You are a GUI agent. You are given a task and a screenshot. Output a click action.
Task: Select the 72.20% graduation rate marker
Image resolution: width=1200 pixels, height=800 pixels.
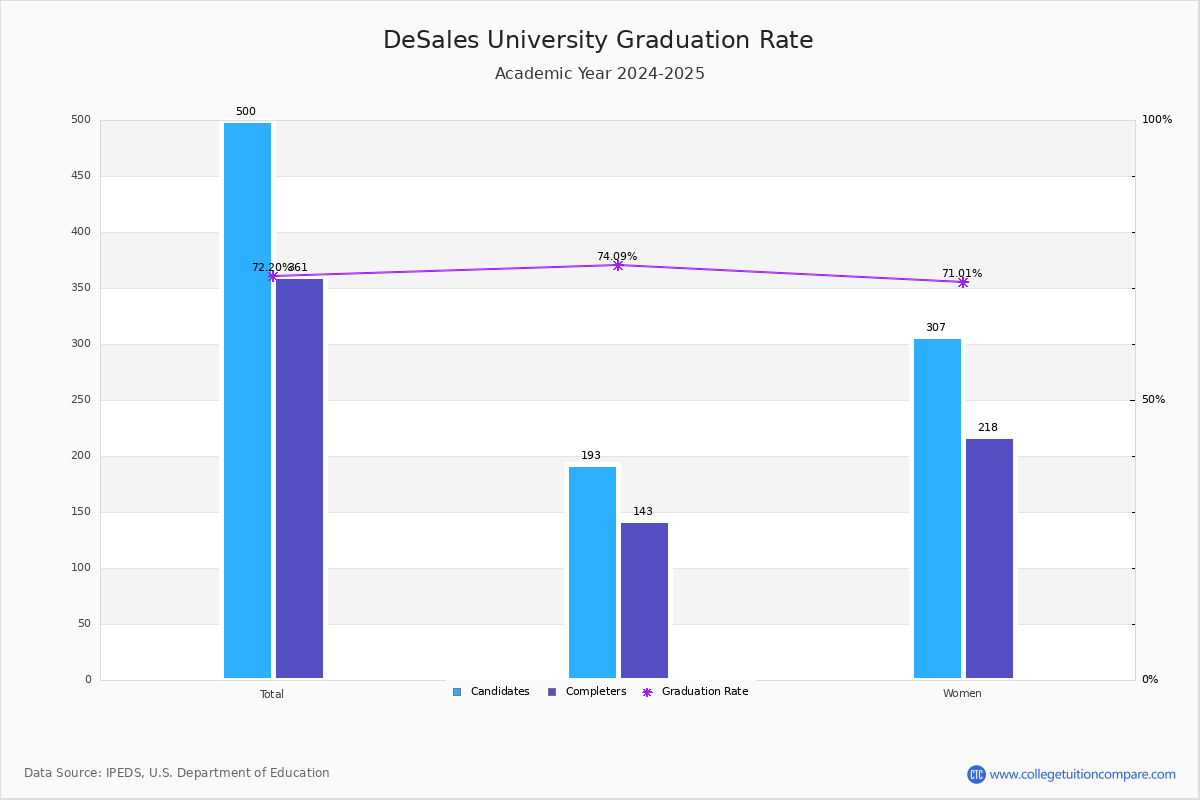(x=272, y=276)
